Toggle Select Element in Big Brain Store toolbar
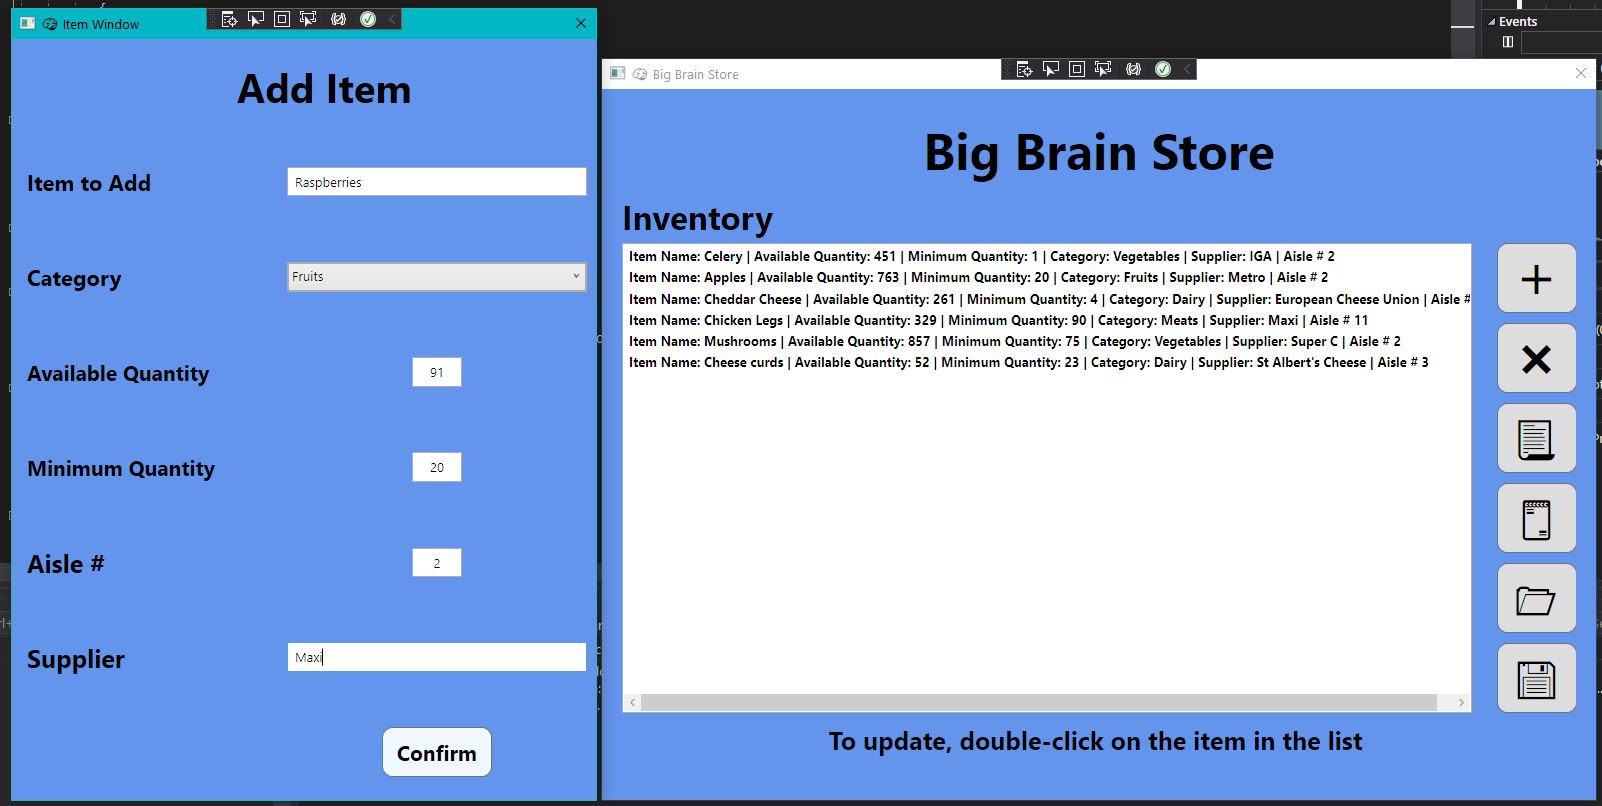1602x806 pixels. click(1050, 69)
